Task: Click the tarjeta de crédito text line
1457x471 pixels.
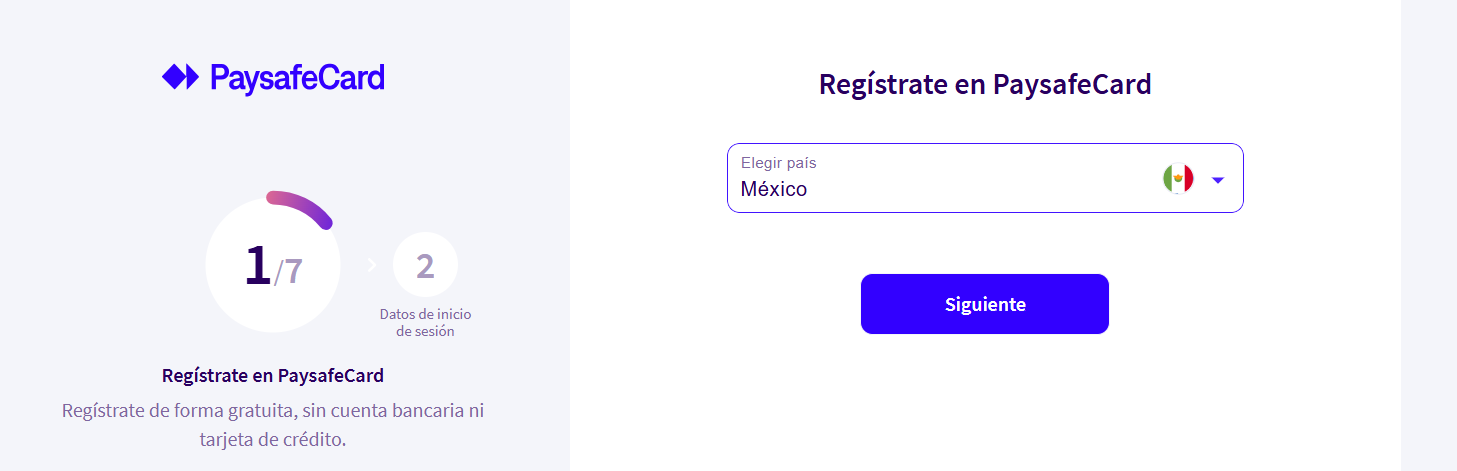Action: pos(273,438)
